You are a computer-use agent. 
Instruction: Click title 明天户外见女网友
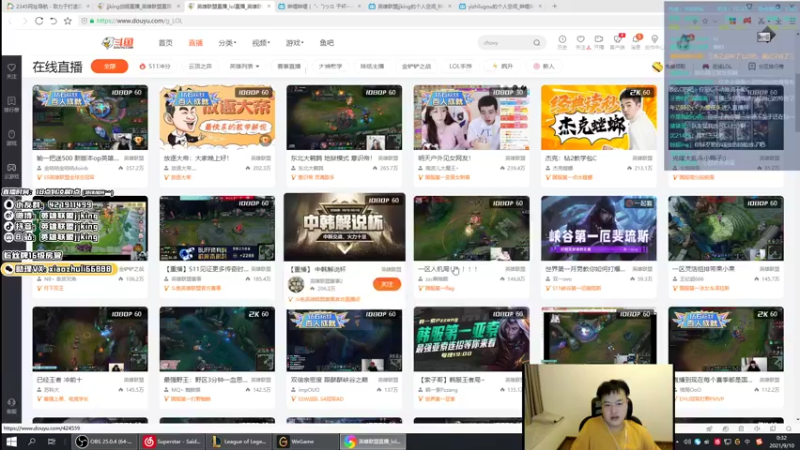pos(444,158)
